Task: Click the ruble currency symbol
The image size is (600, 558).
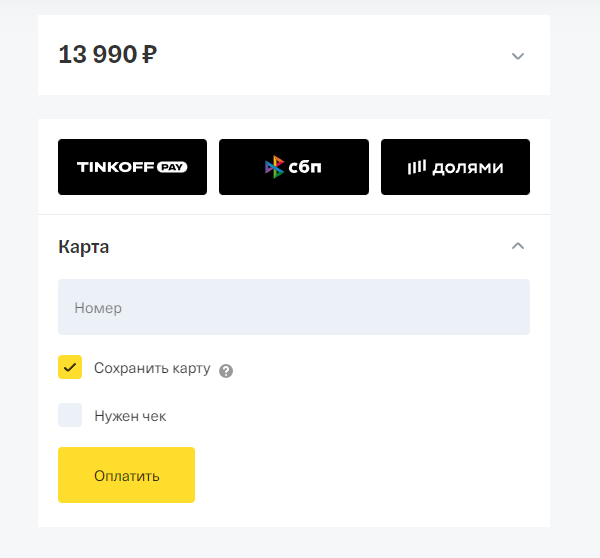Action: (x=149, y=54)
